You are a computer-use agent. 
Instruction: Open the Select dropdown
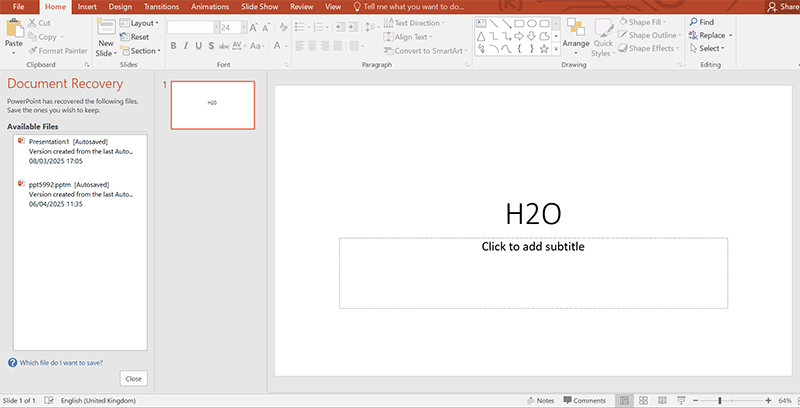coord(707,48)
